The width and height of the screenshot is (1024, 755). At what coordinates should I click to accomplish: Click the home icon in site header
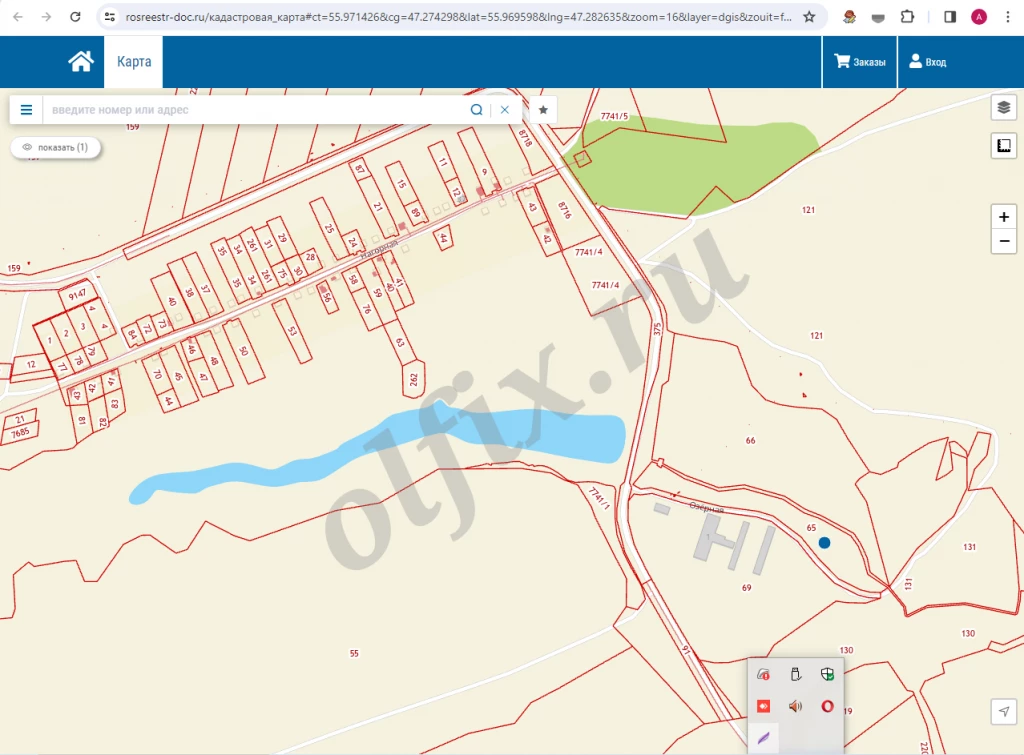point(81,62)
